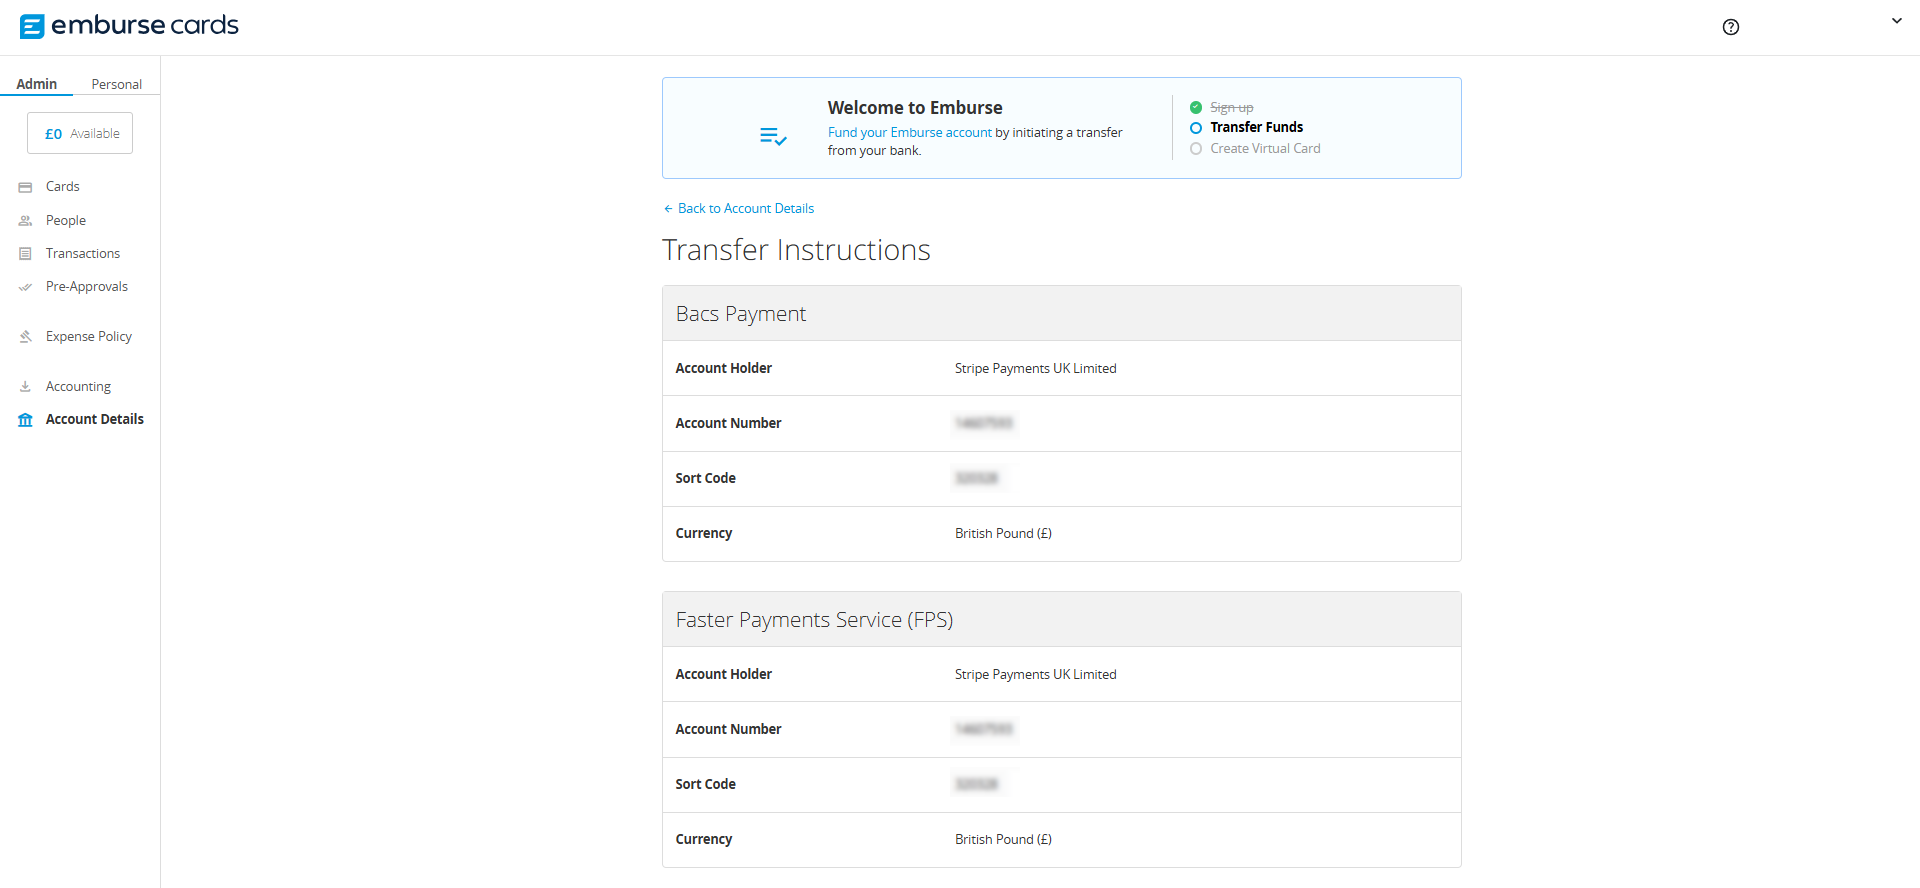Go Back to Account Details link

coord(739,208)
